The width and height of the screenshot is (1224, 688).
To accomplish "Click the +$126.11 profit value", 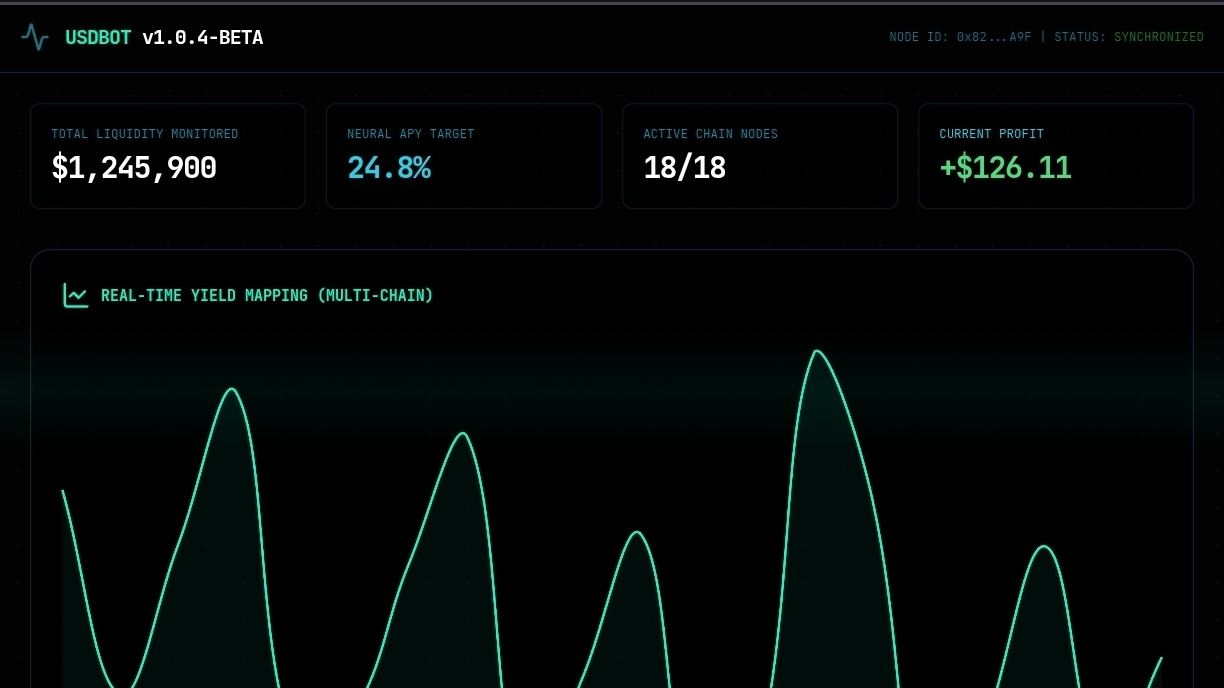I will coord(1005,167).
